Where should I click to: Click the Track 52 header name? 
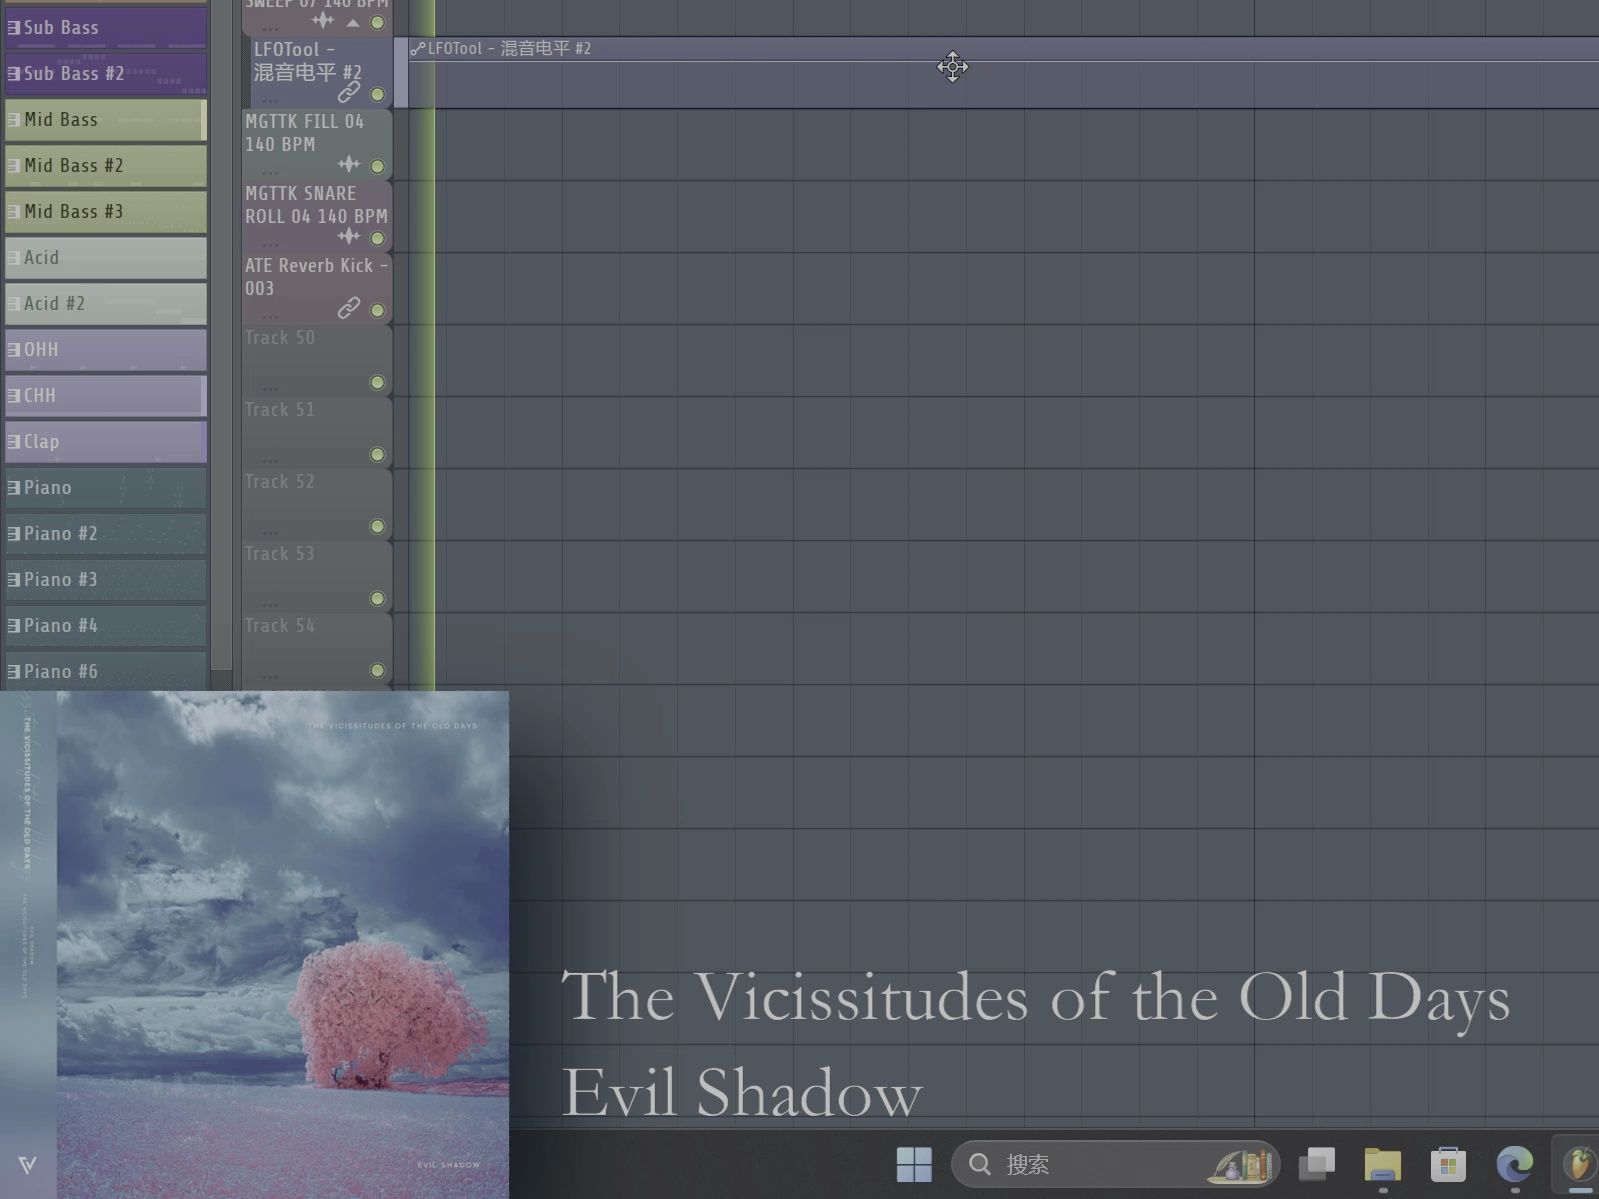coord(280,482)
